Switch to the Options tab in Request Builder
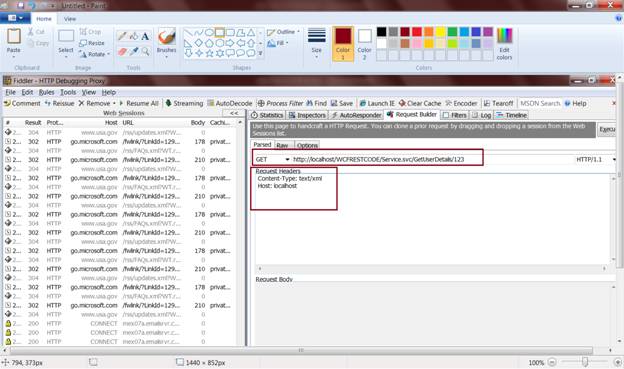This screenshot has width=624, height=369. (x=307, y=145)
